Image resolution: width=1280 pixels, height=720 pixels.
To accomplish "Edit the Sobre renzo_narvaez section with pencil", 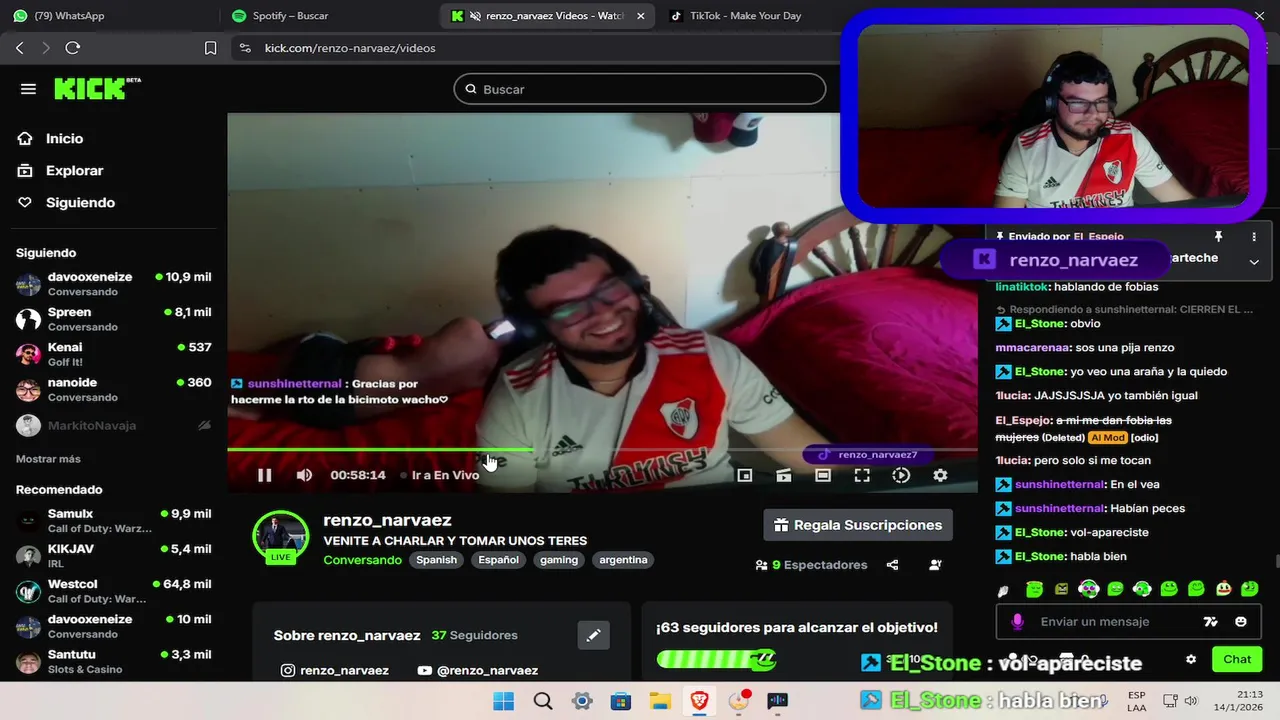I will (x=593, y=635).
